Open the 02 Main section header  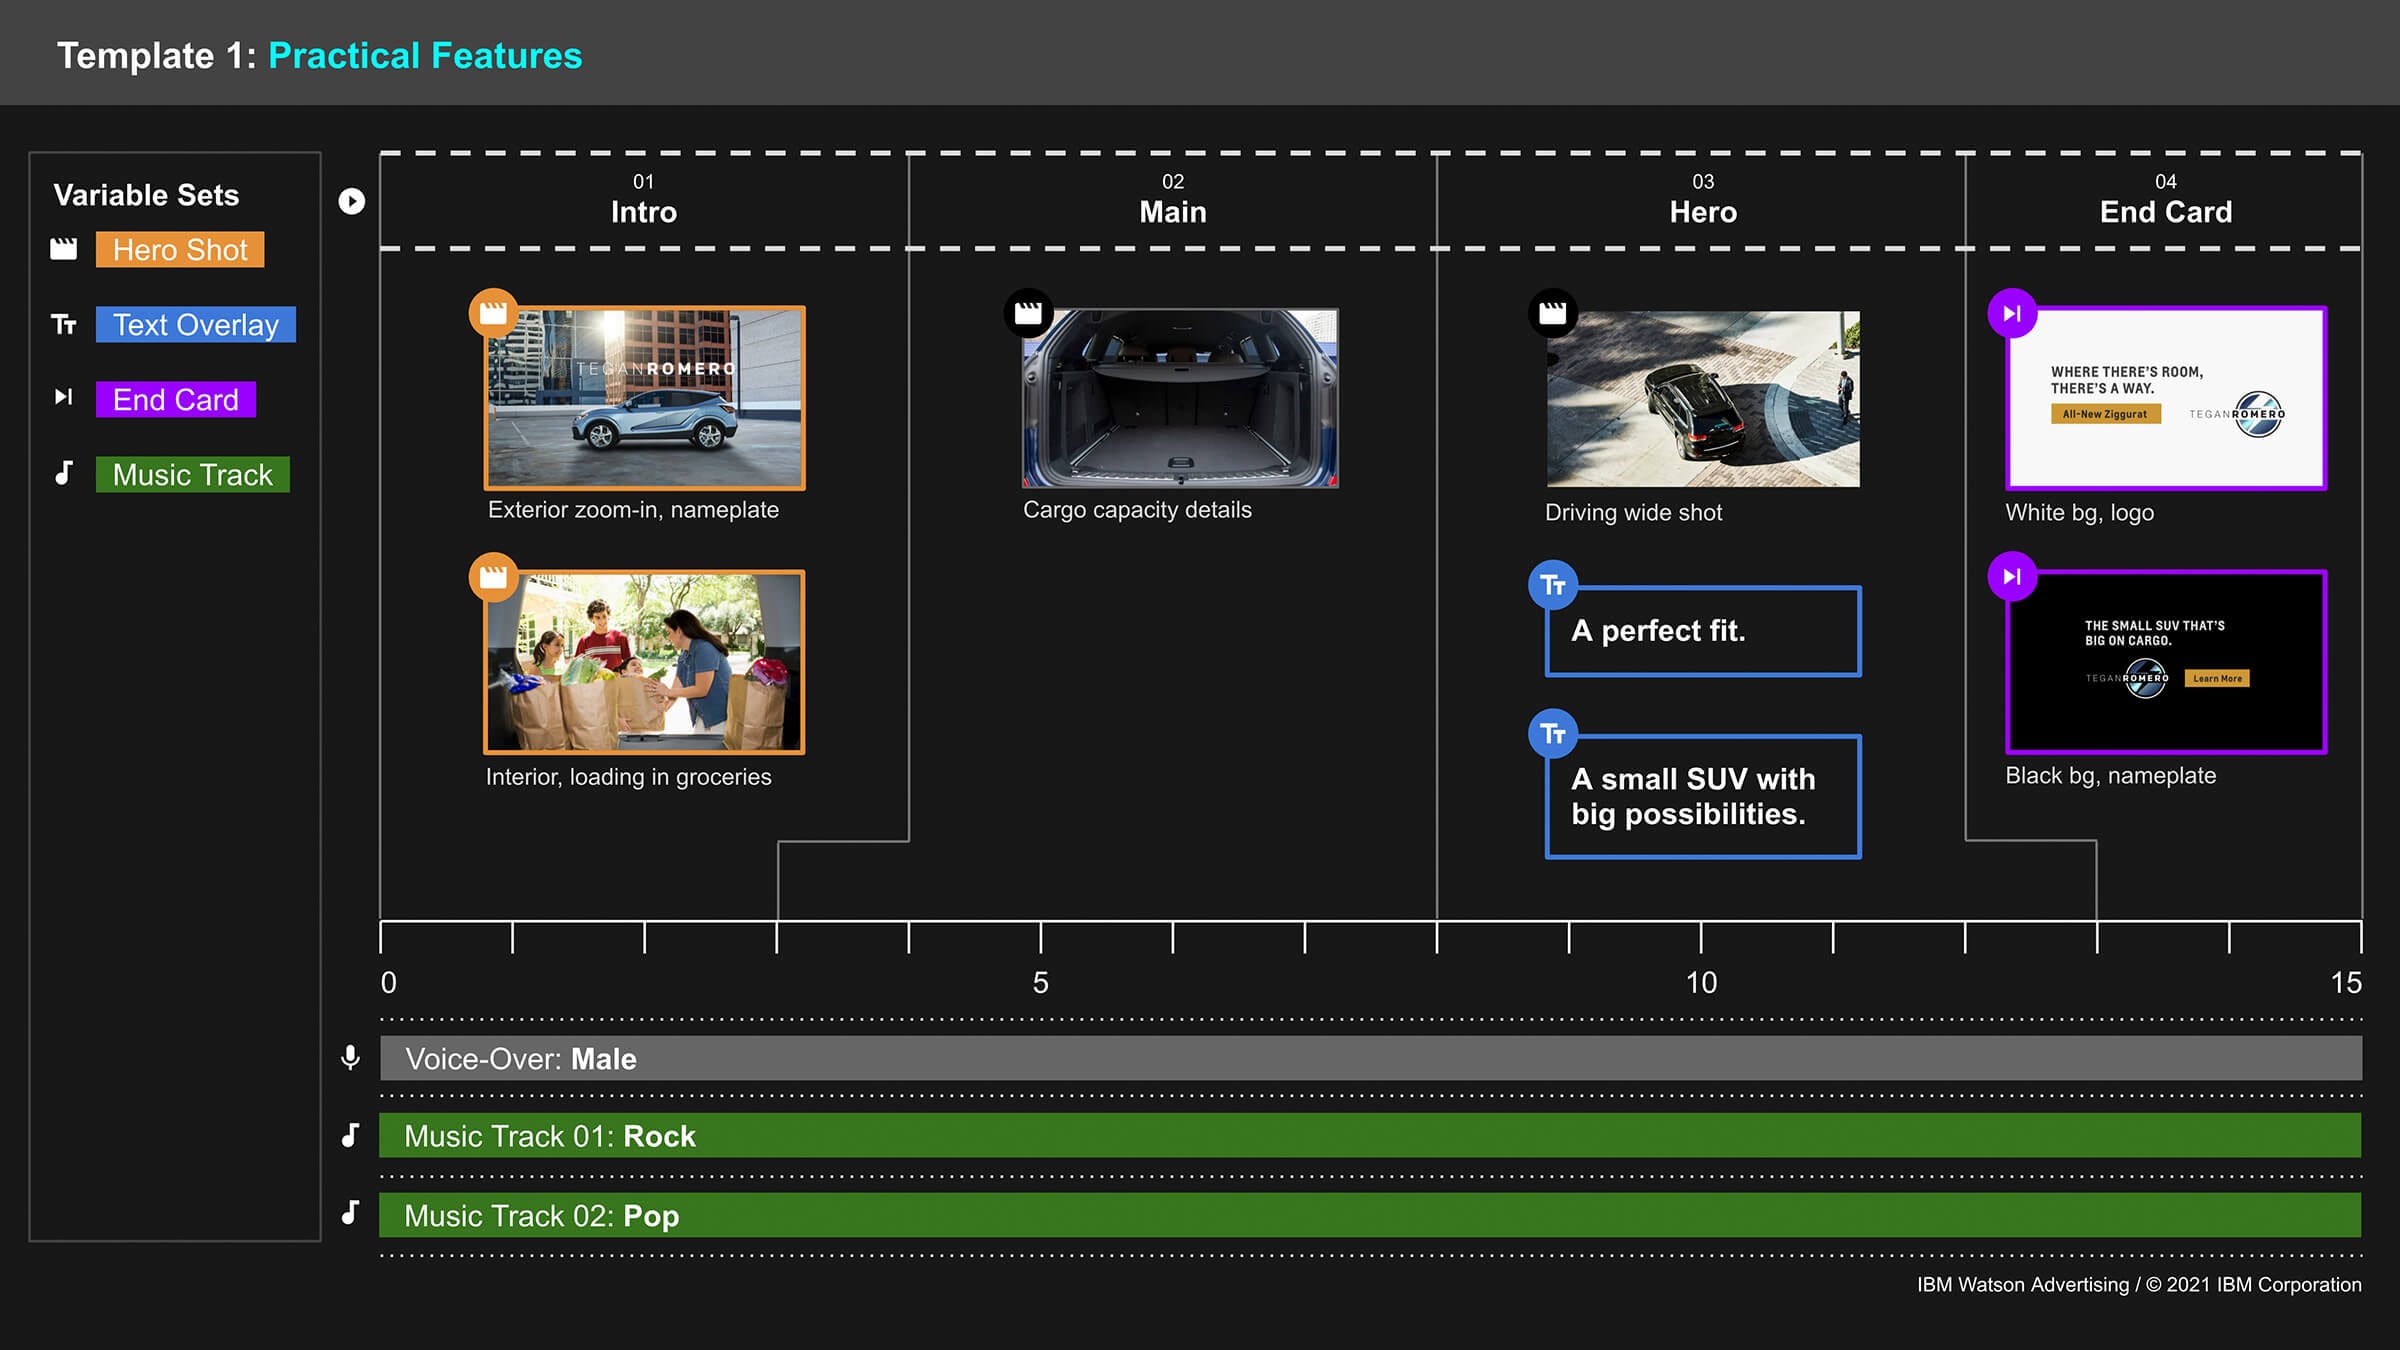[1172, 200]
